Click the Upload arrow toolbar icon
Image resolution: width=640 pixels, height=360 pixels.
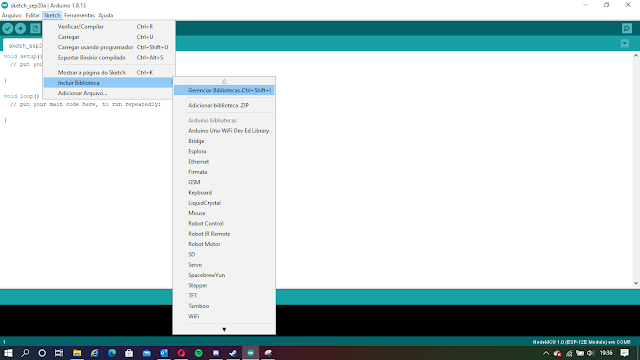click(x=20, y=28)
